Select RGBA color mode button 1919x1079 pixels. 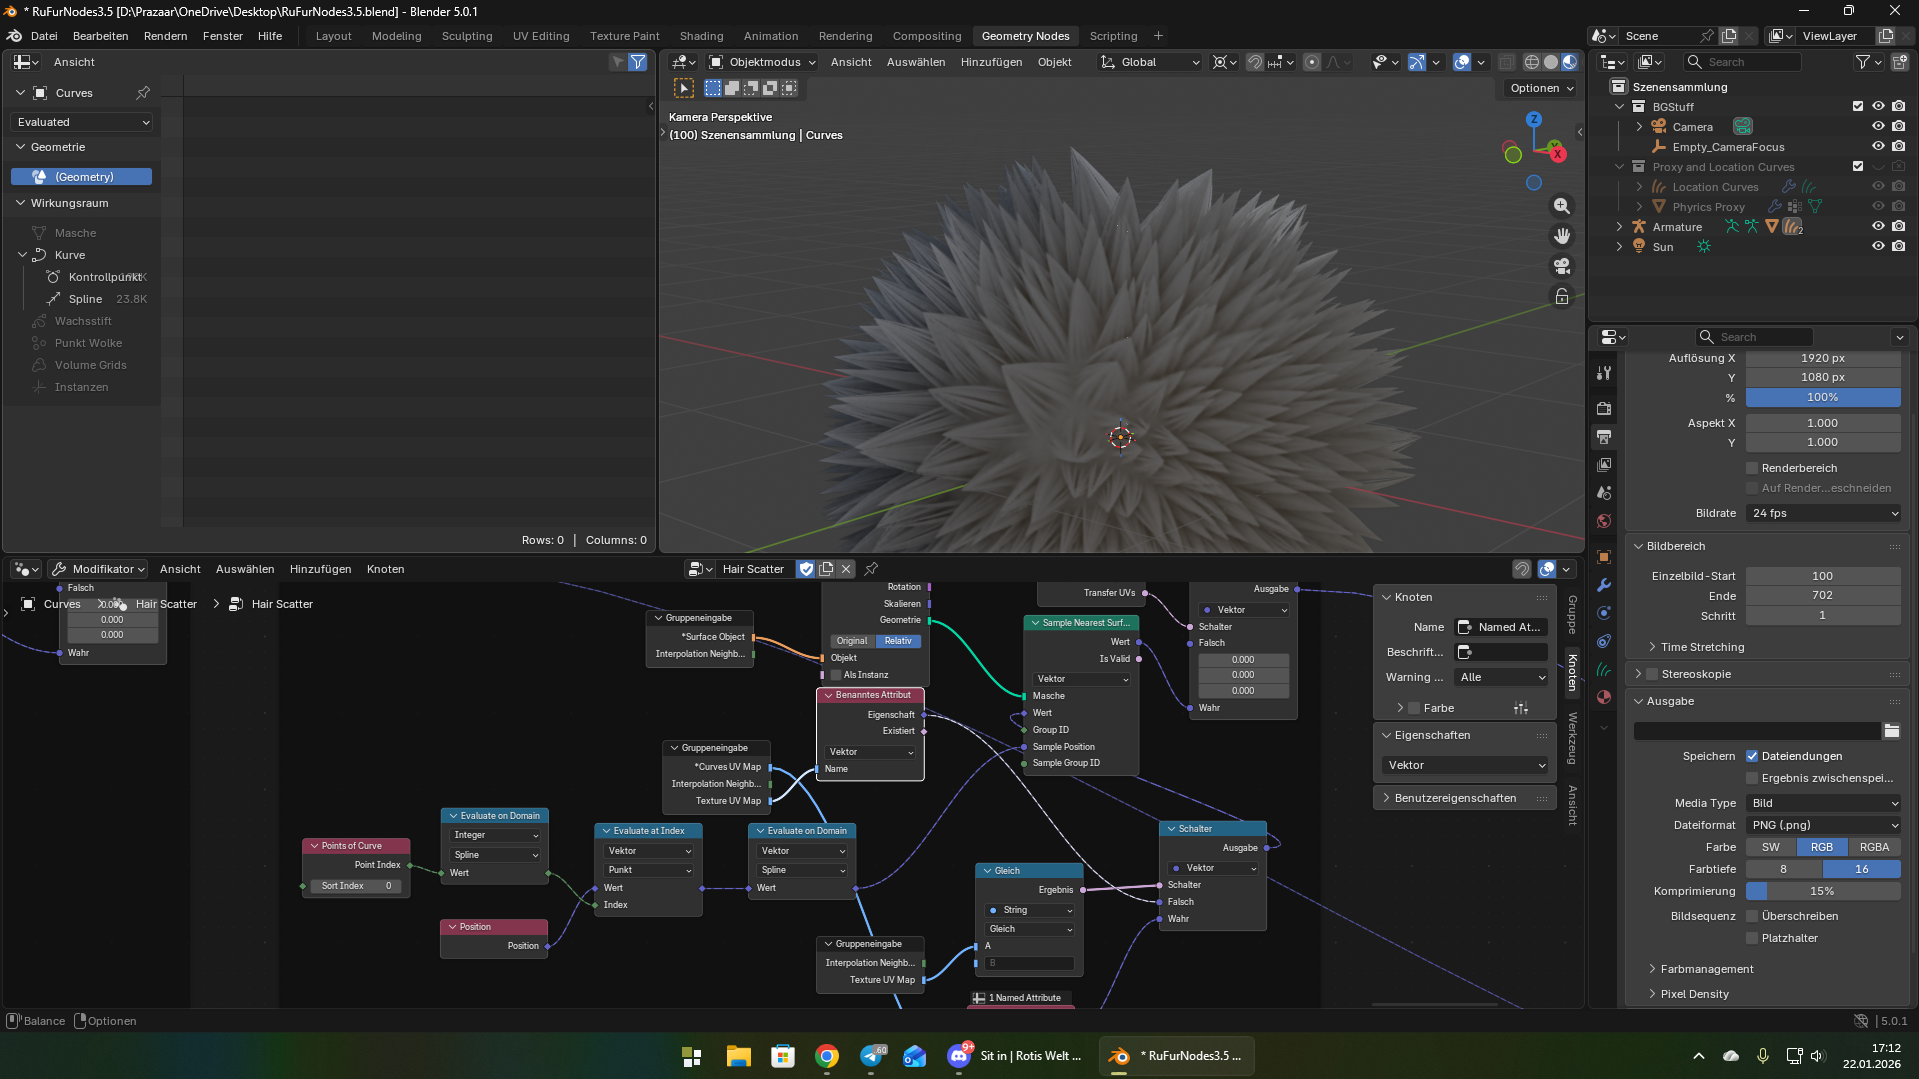(x=1873, y=847)
